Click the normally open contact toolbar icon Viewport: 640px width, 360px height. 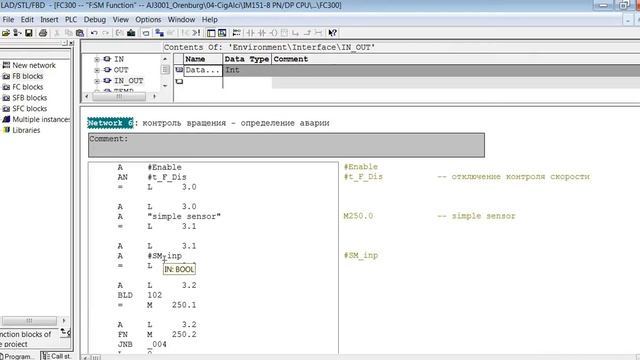250,33
